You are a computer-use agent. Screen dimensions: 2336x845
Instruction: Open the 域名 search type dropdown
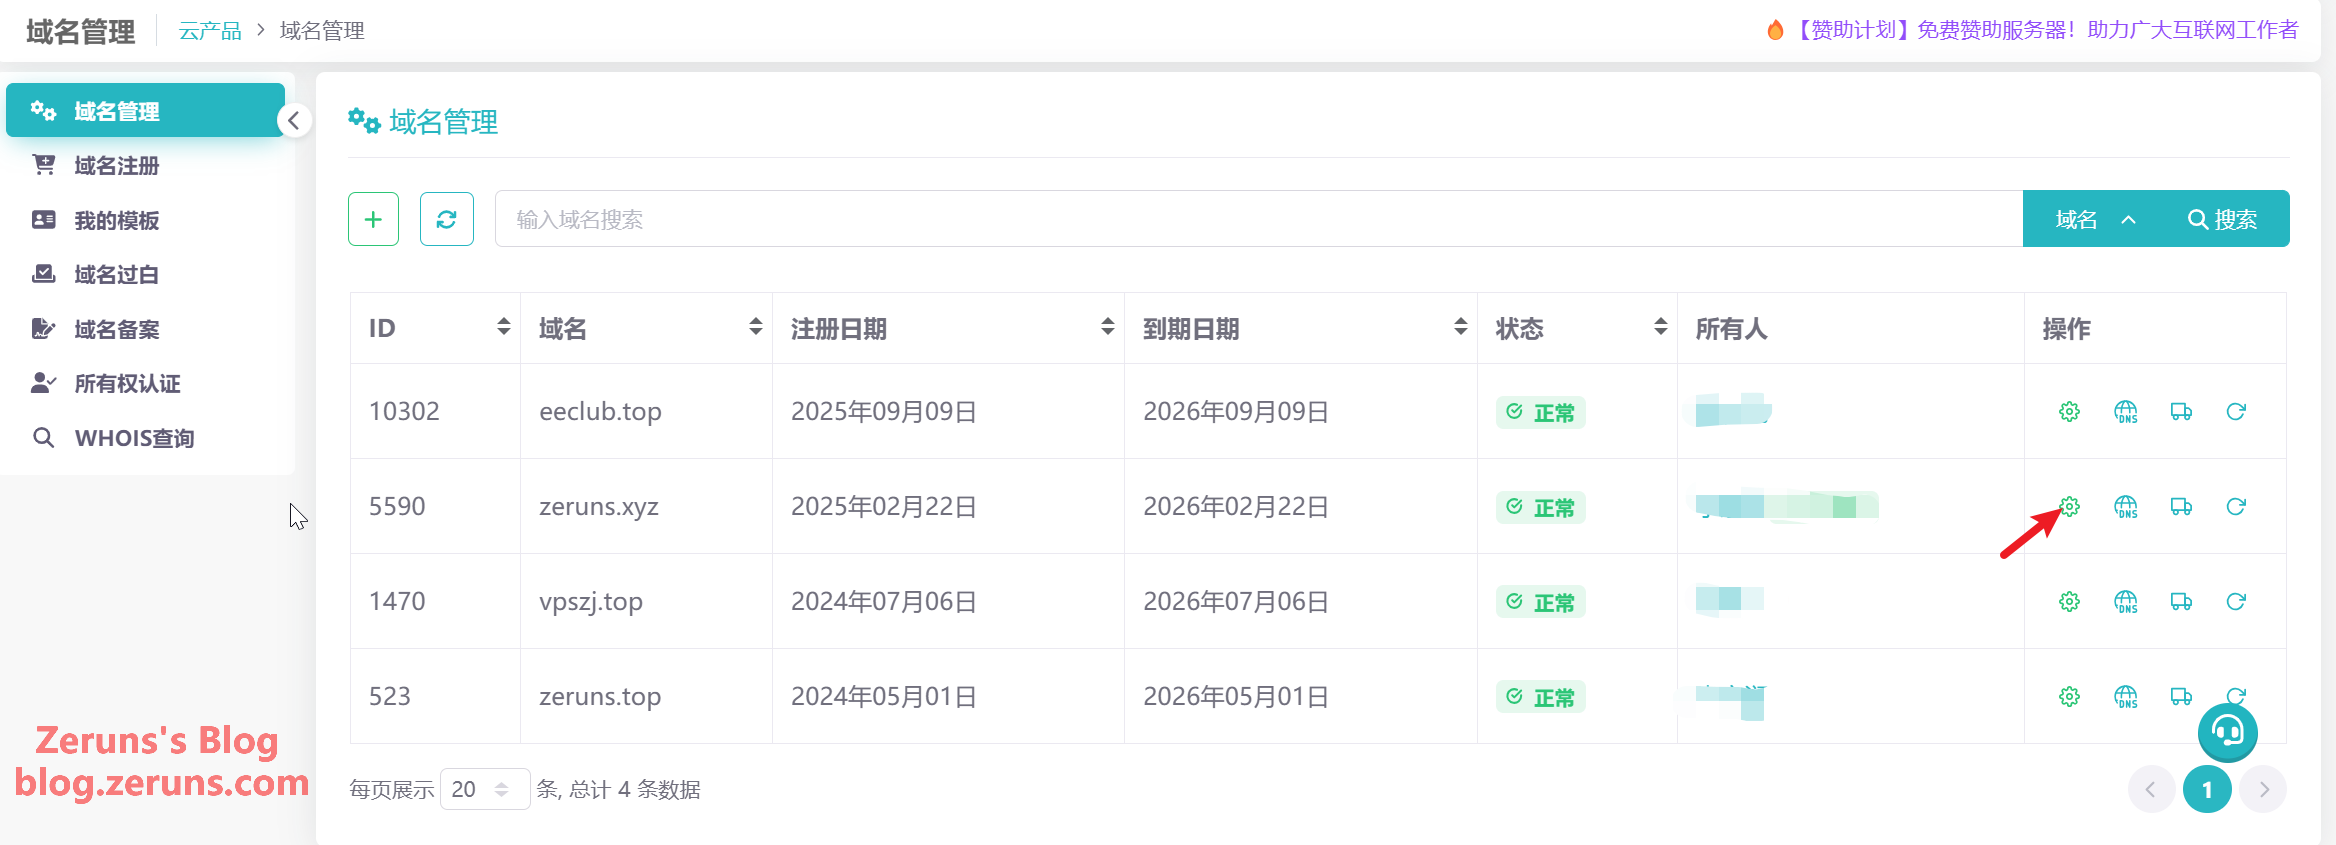coord(2094,219)
